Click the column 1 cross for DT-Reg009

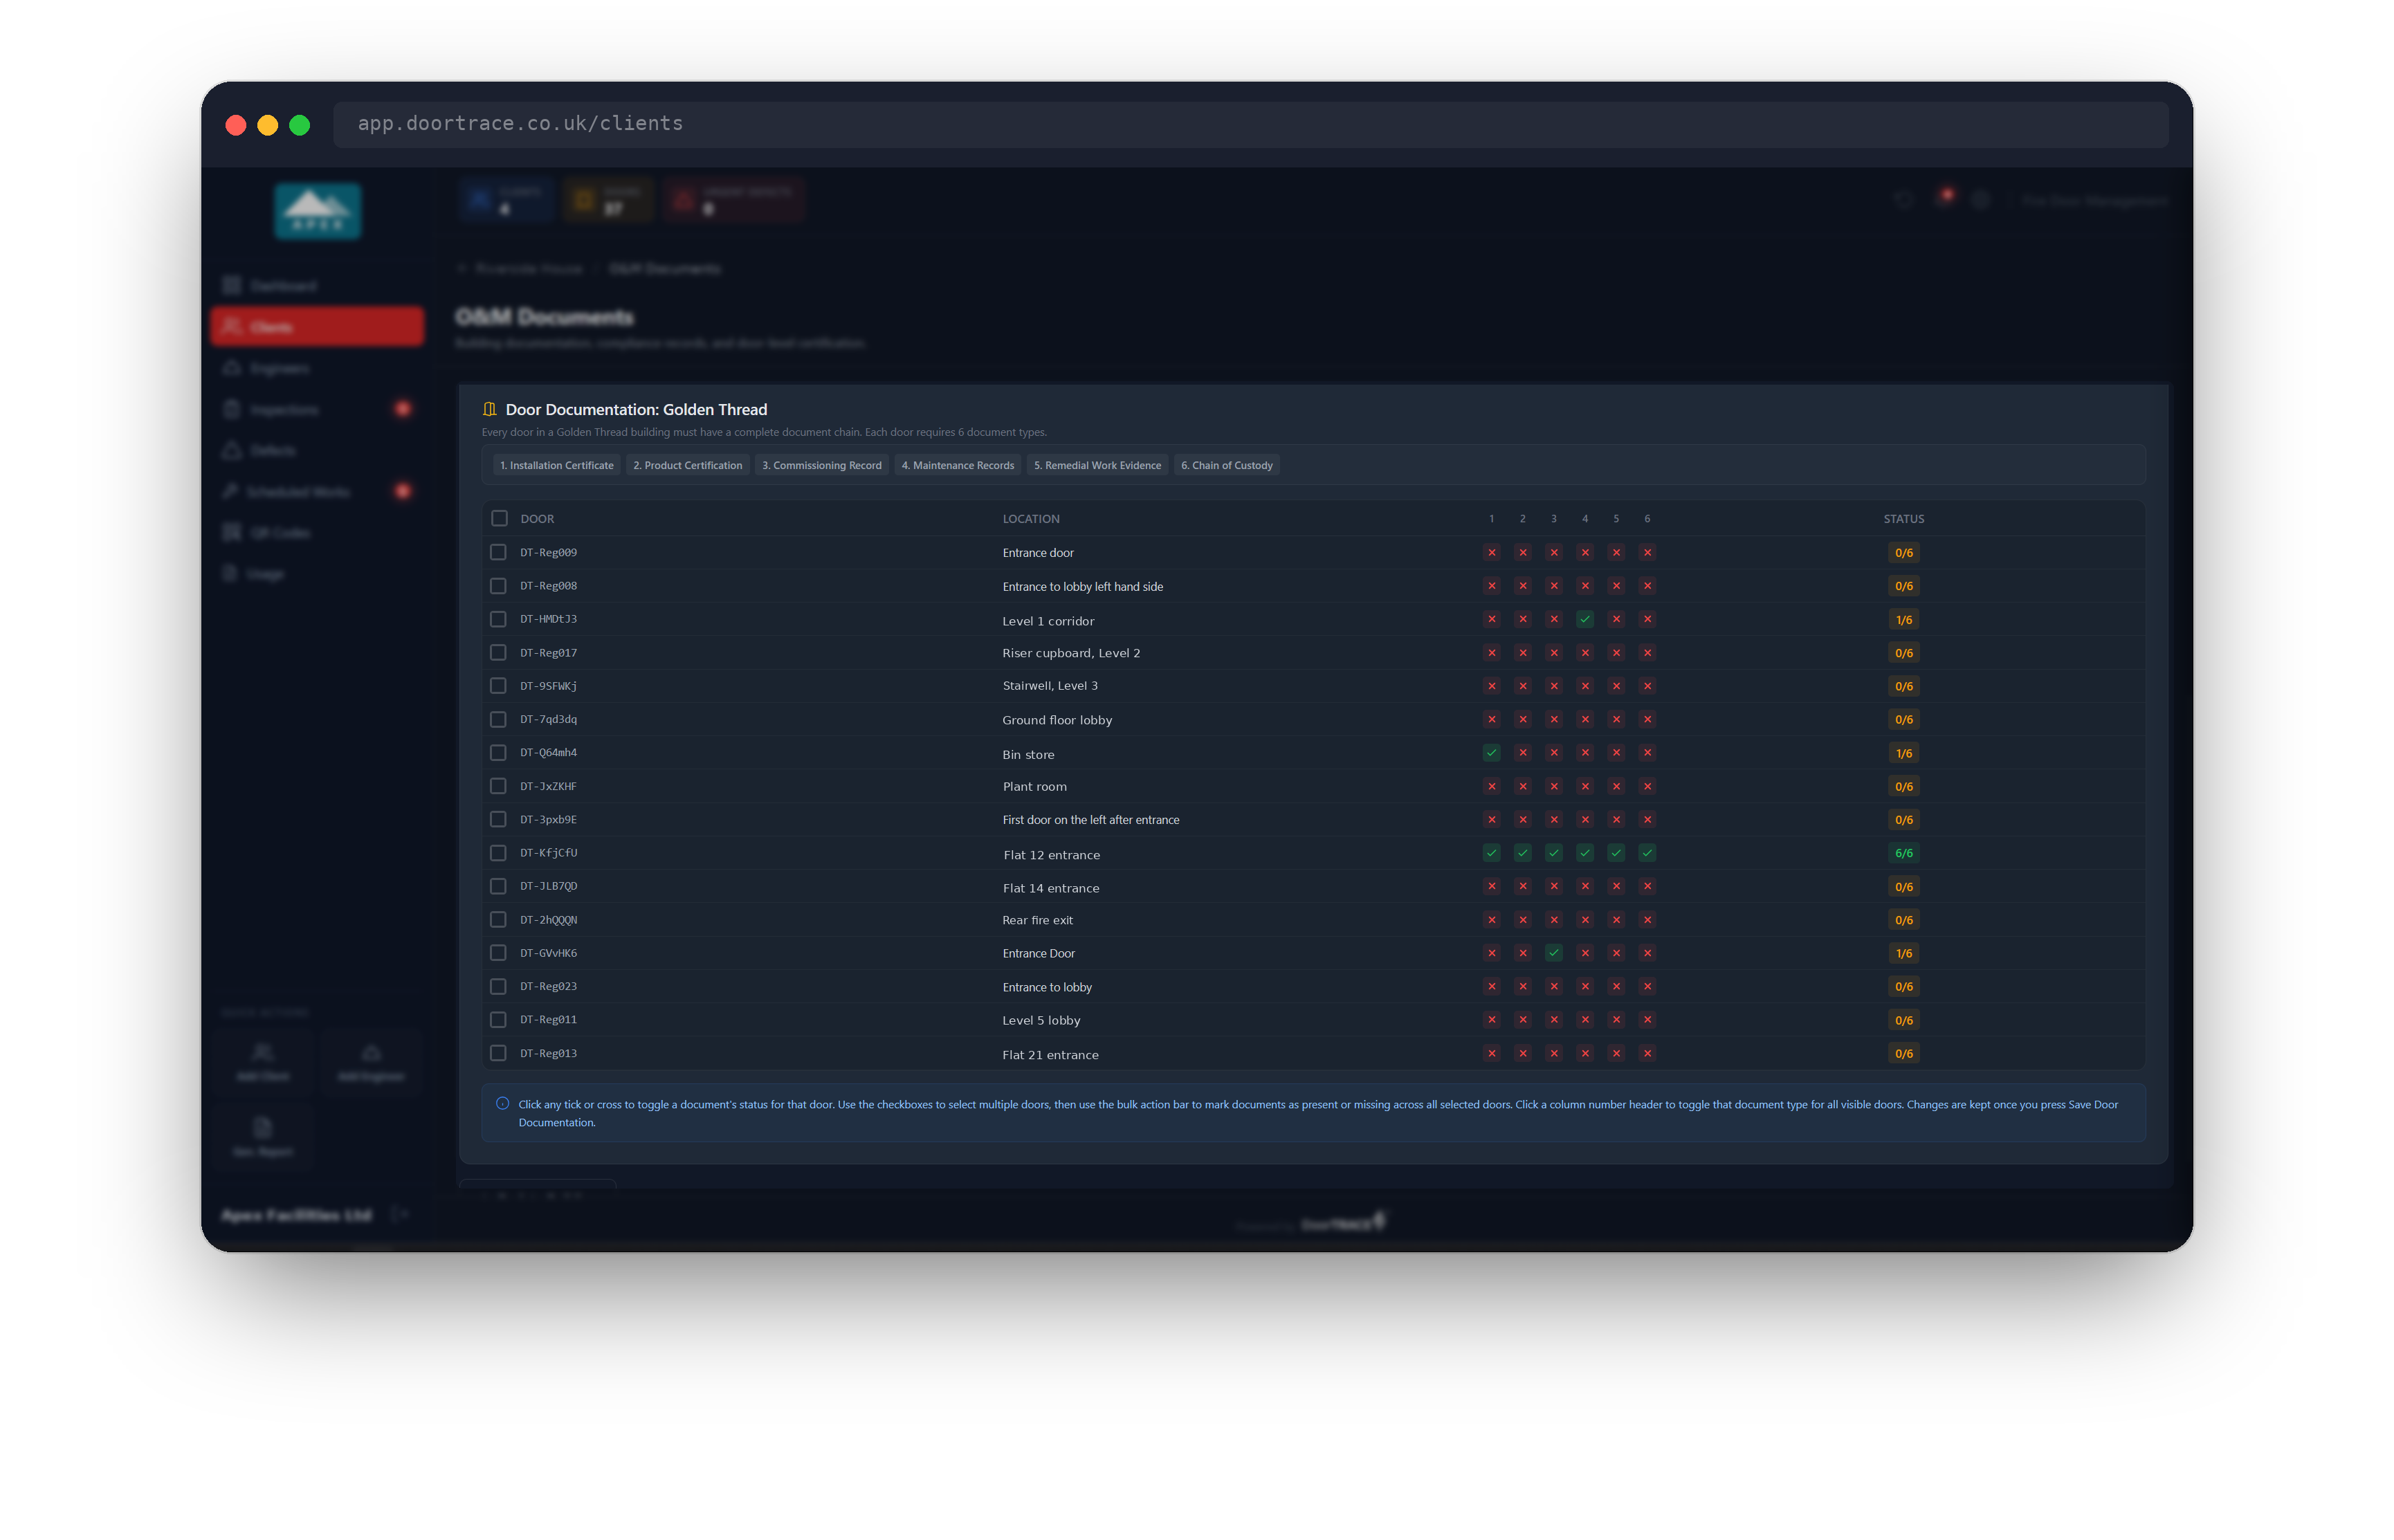point(1491,552)
